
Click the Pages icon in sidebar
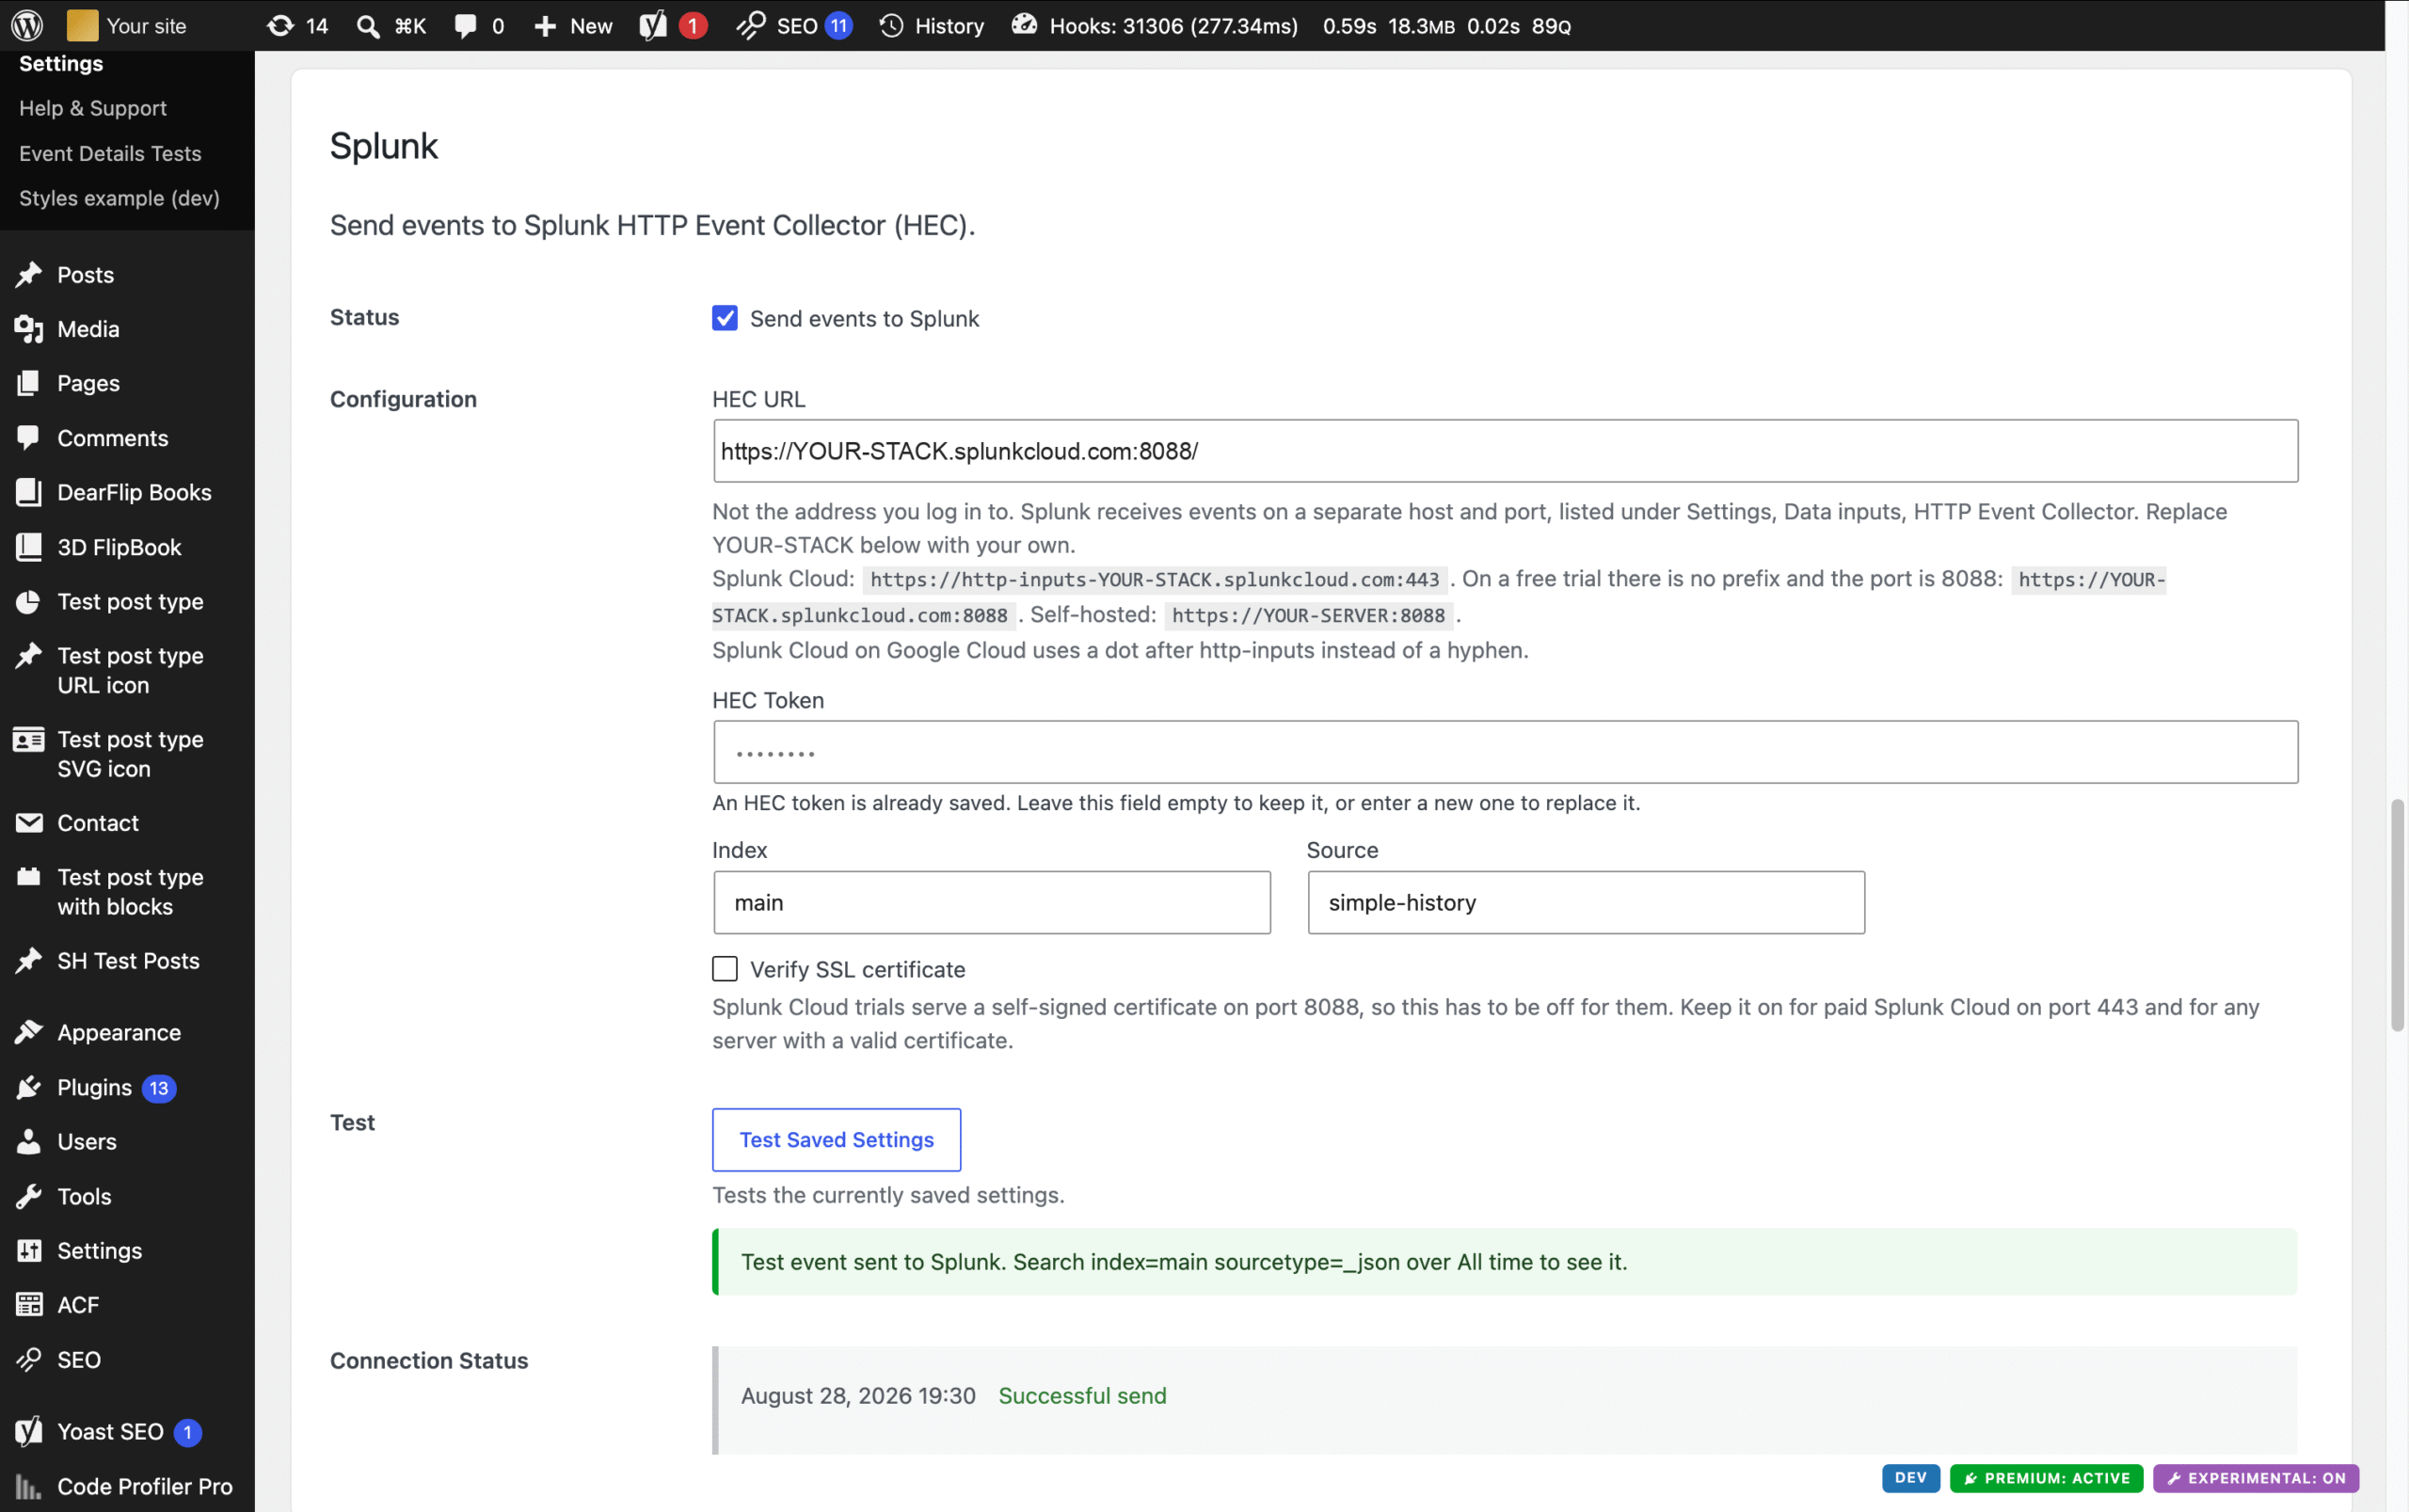(x=29, y=383)
